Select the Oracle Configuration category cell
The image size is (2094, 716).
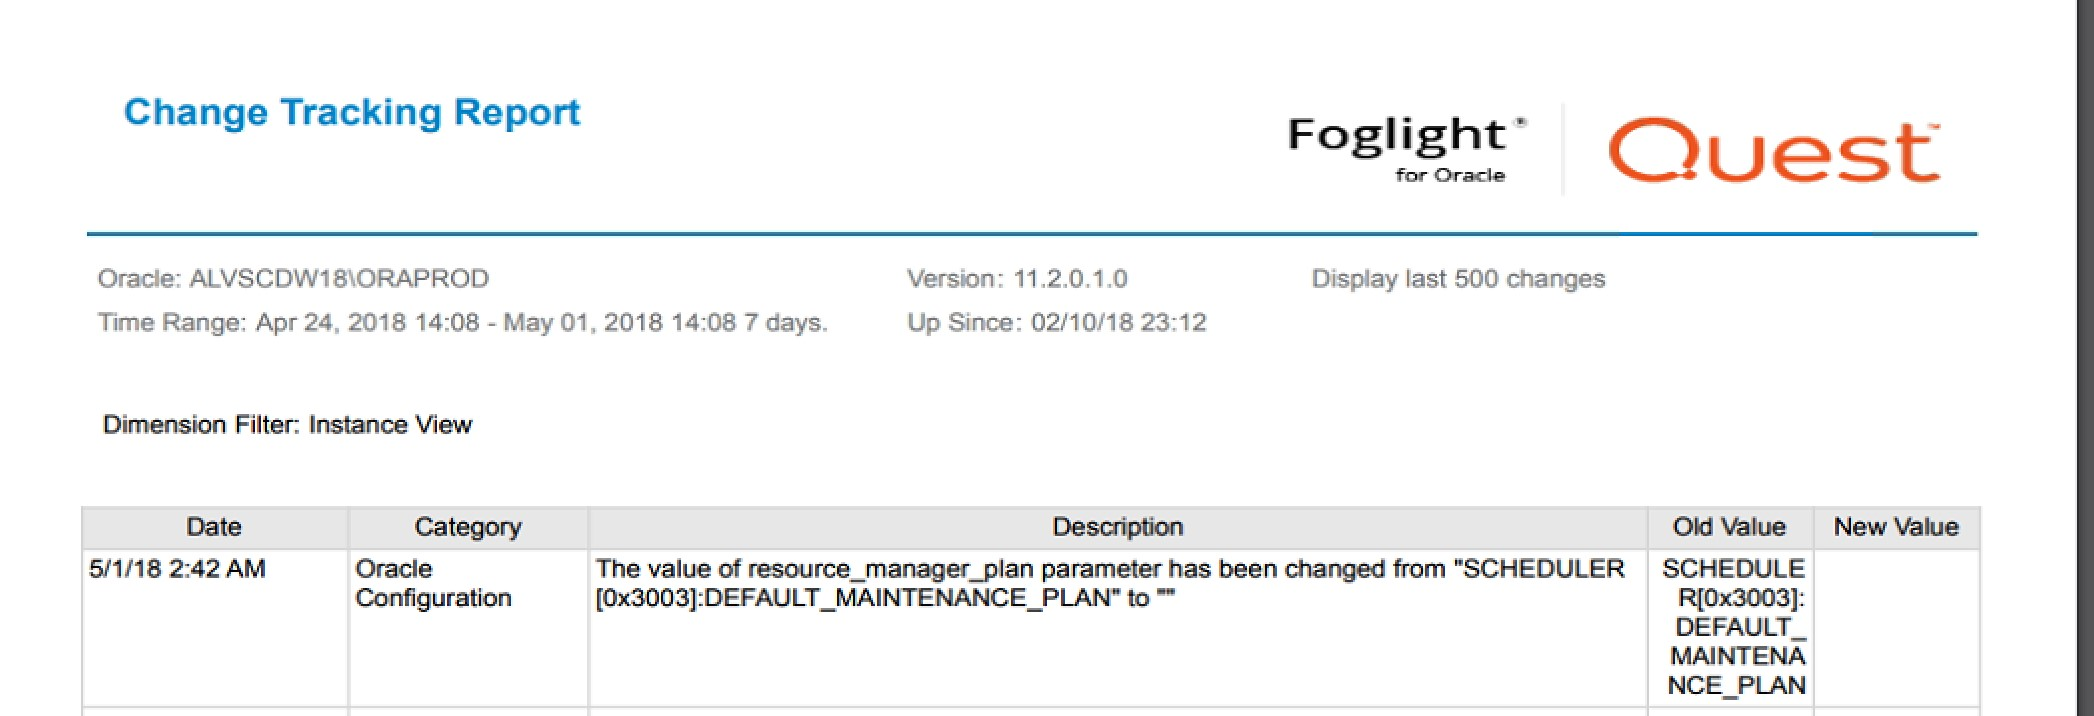433,583
